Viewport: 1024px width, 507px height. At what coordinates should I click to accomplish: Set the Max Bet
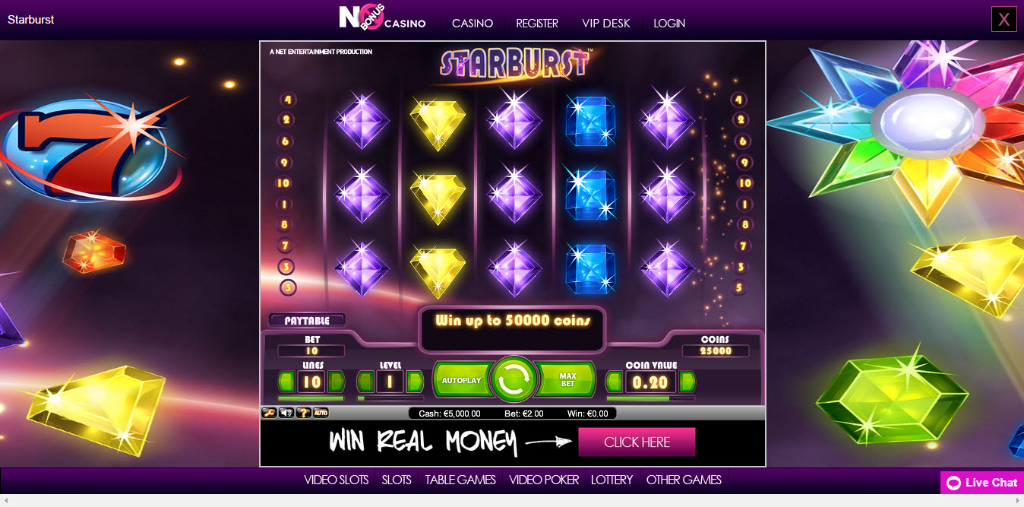[567, 380]
